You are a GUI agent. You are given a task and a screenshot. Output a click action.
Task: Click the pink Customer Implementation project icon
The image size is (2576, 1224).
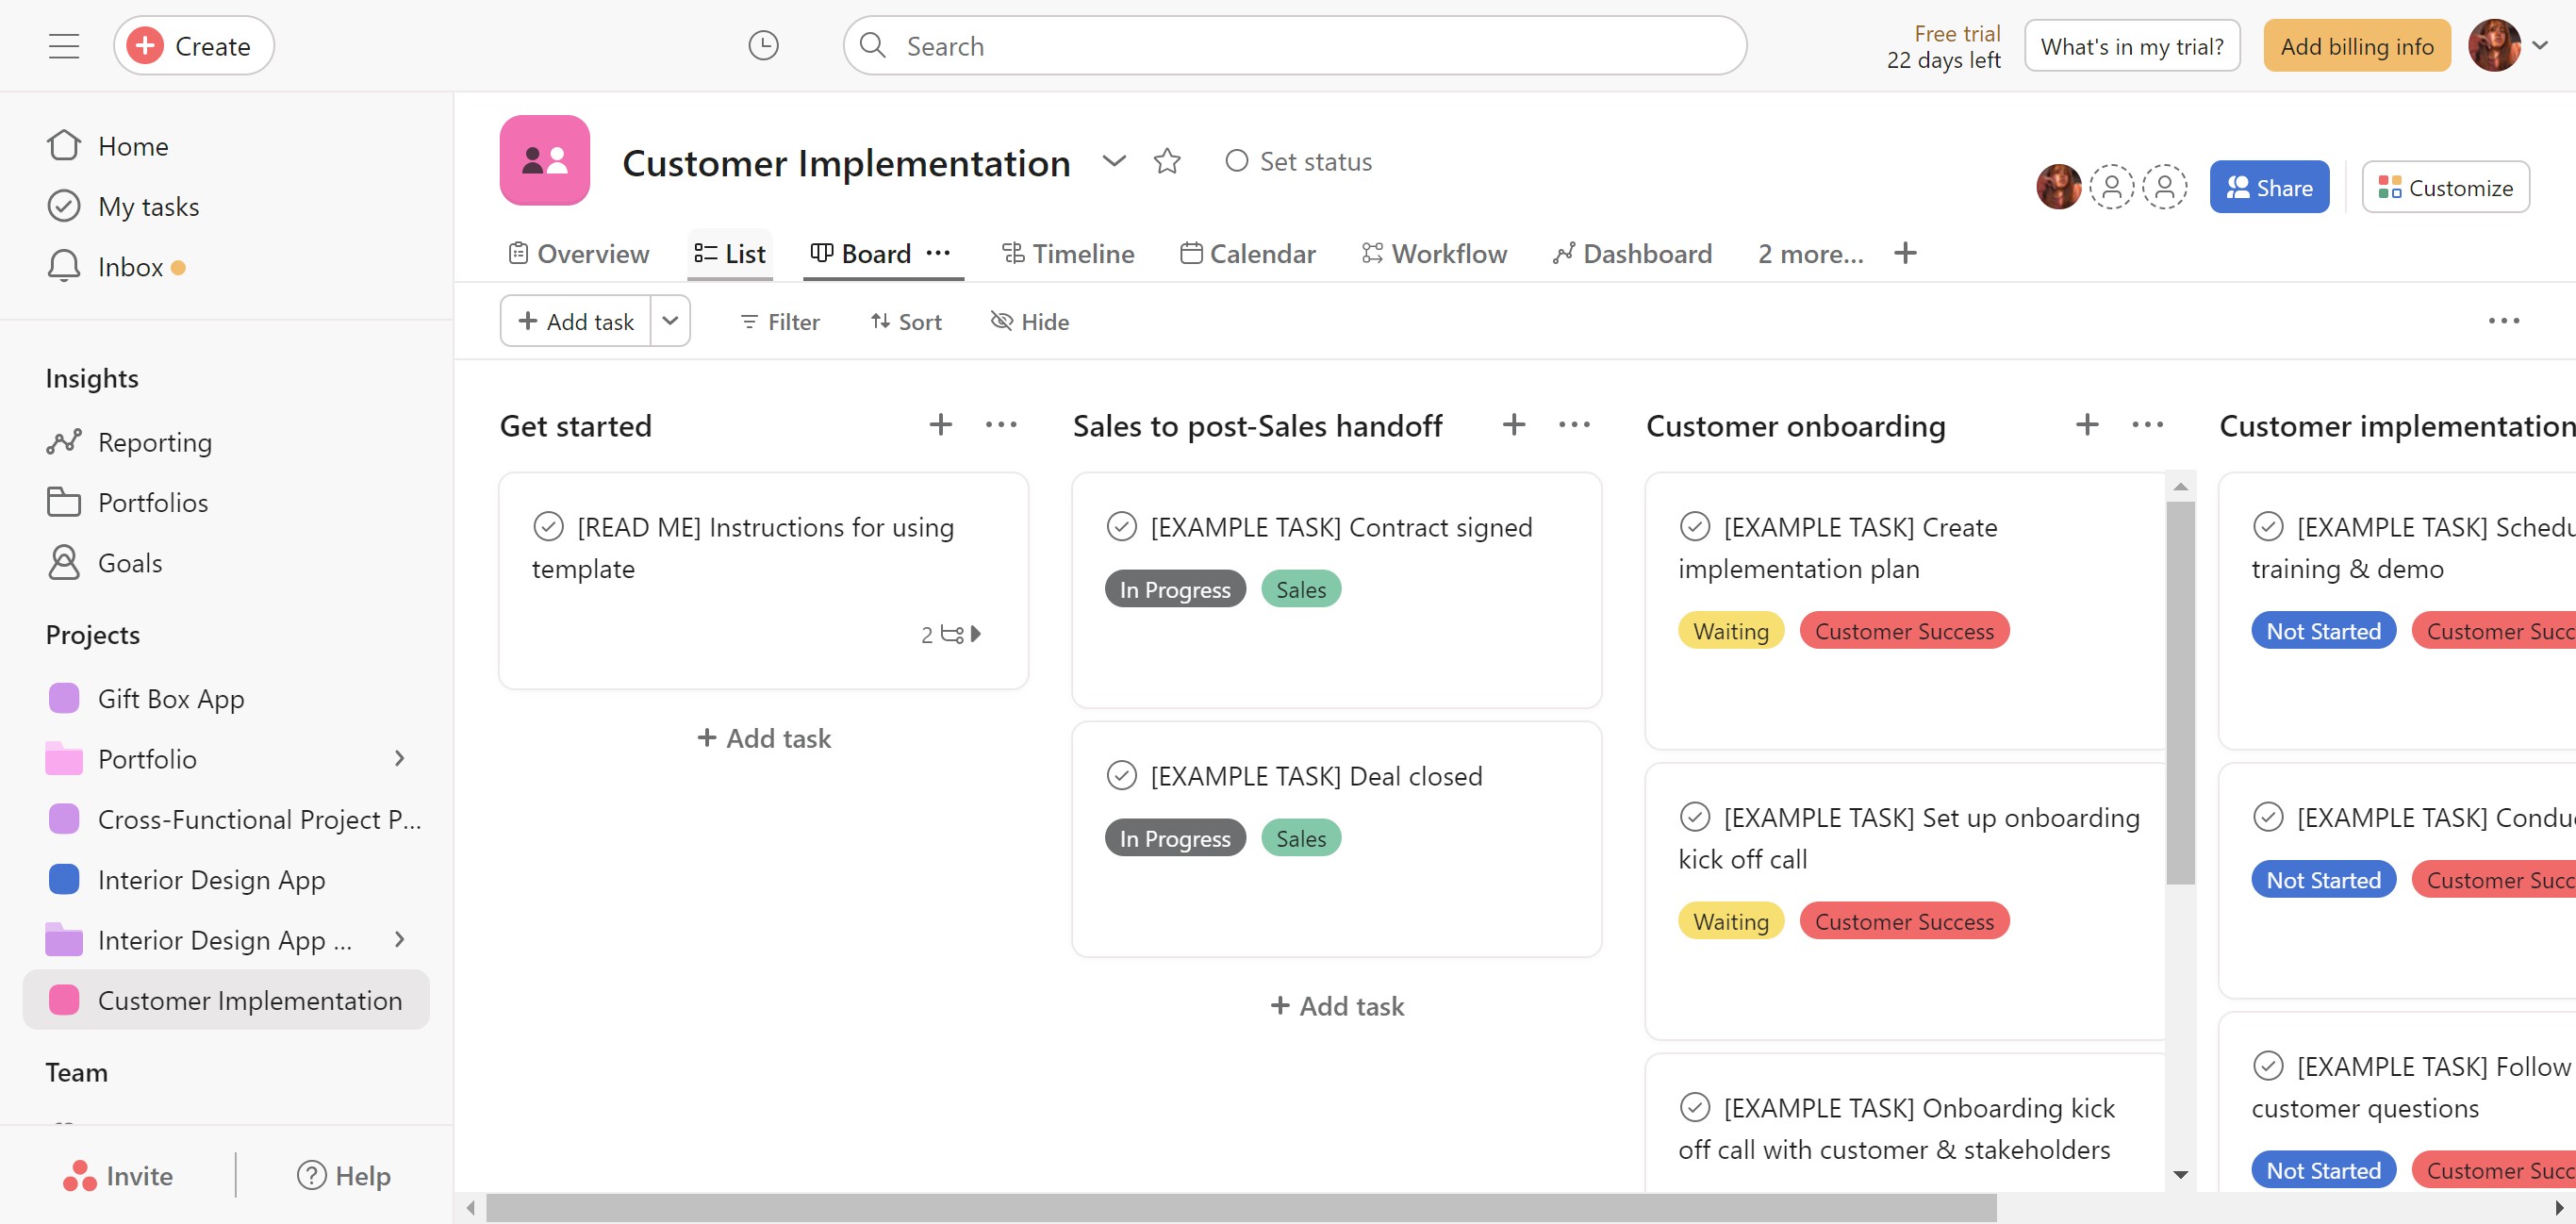(x=545, y=161)
